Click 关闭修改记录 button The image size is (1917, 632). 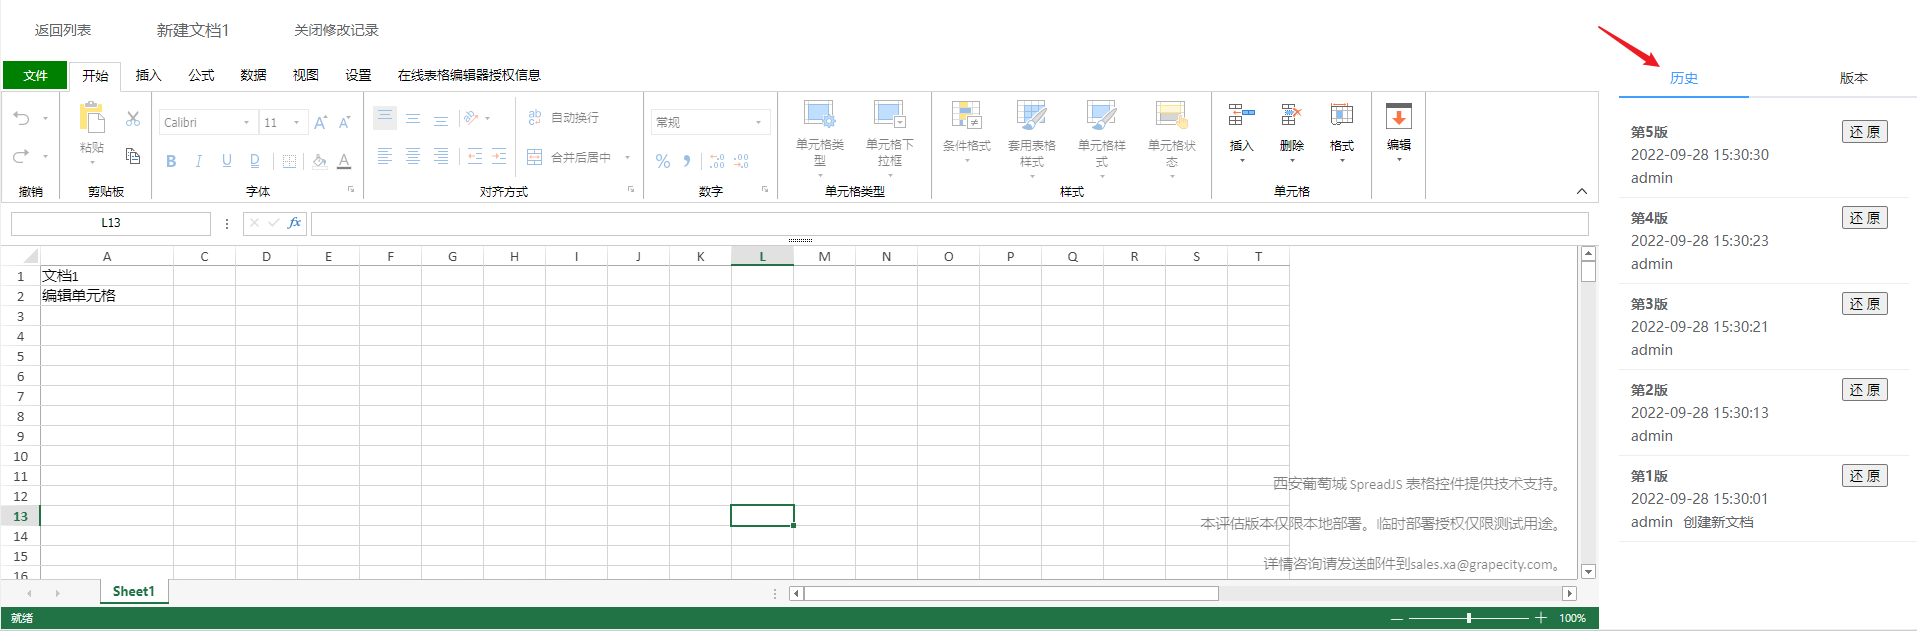[336, 30]
